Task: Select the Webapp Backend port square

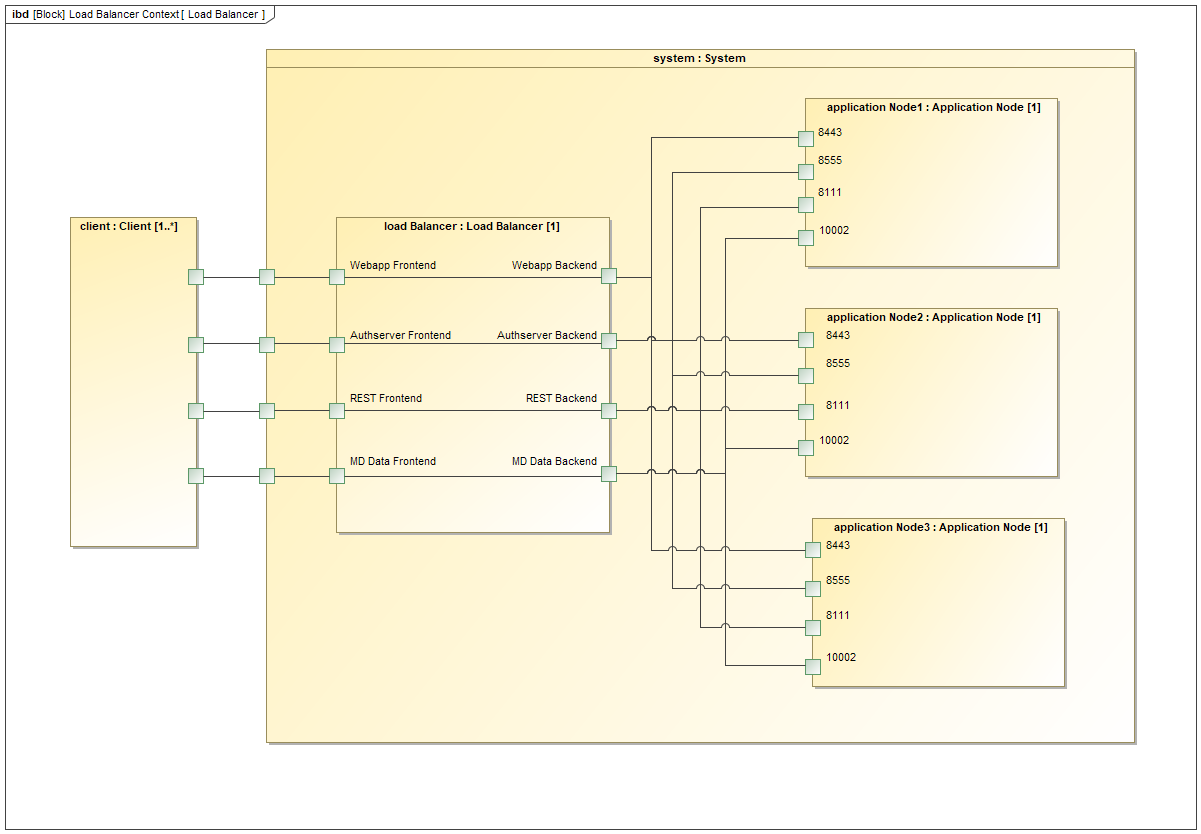Action: click(x=609, y=276)
